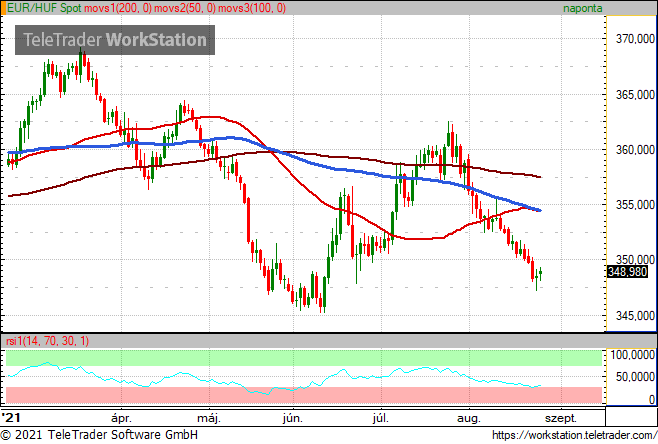Click the rsi1(14, 70, 30, 1) indicator label
Viewport: 658px width, 444px height.
point(47,341)
